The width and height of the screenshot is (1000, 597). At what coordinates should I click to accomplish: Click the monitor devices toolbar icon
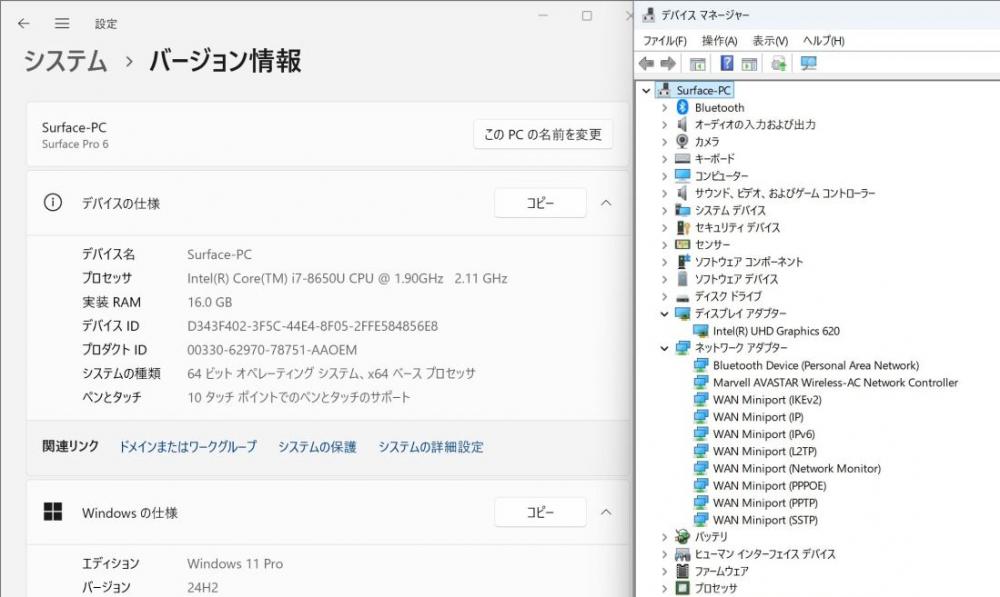[809, 63]
